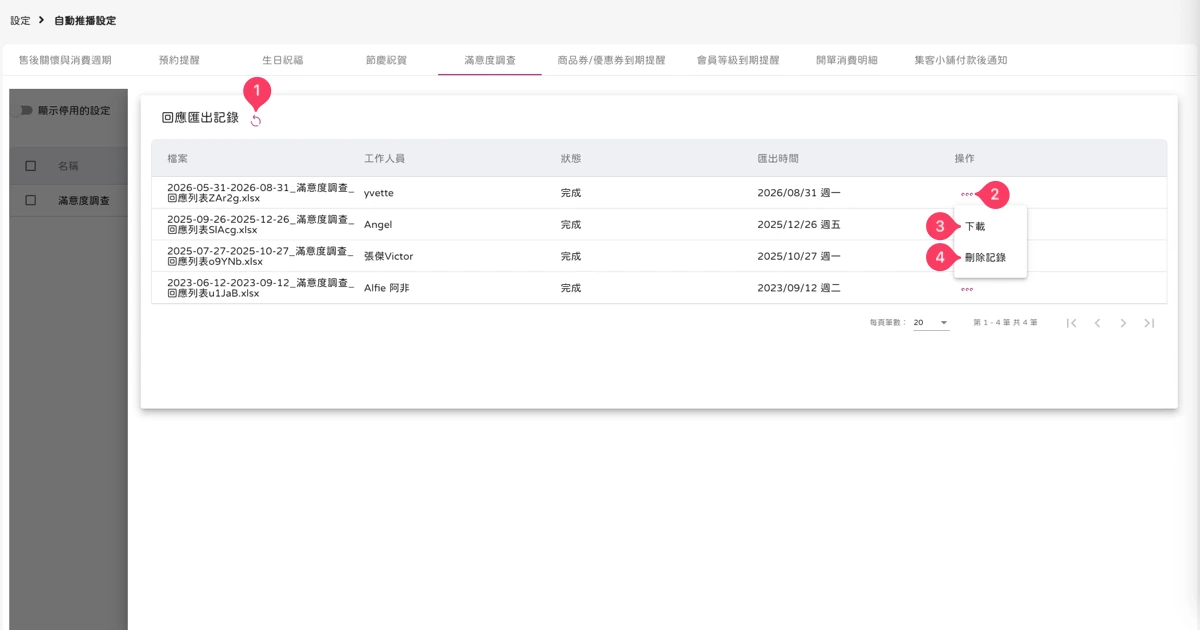Viewport: 1200px width, 630px height.
Task: Switch to the 生日祝福 tab
Action: (282, 60)
